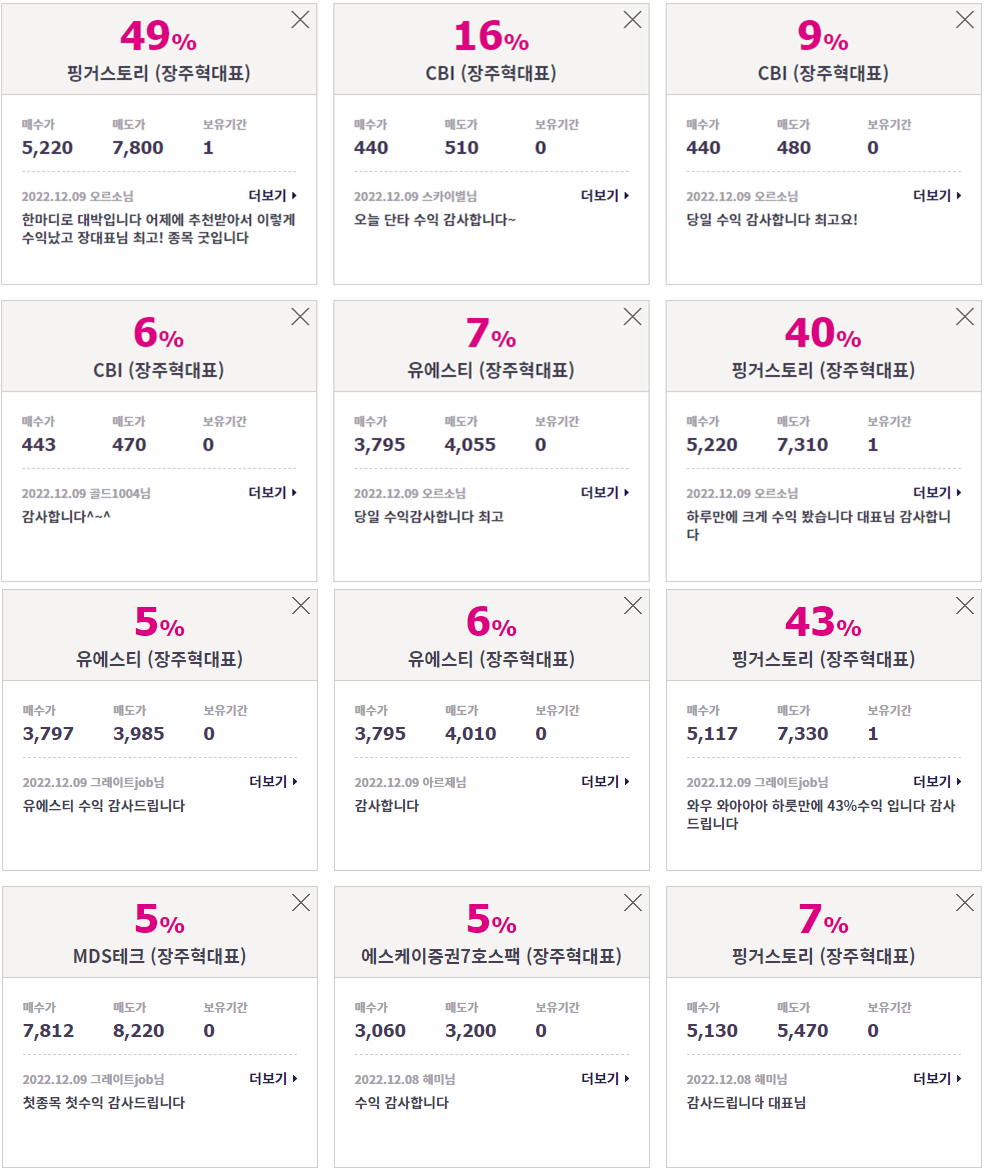
Task: Expand 더보기 on the 40% 핑거스토리 review
Action: [937, 493]
